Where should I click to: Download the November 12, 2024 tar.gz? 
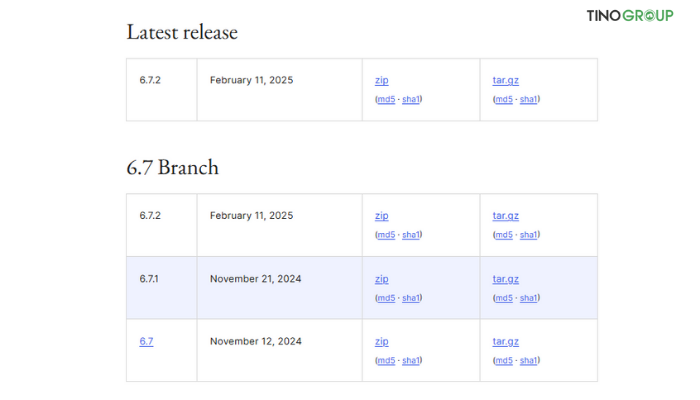coord(505,342)
